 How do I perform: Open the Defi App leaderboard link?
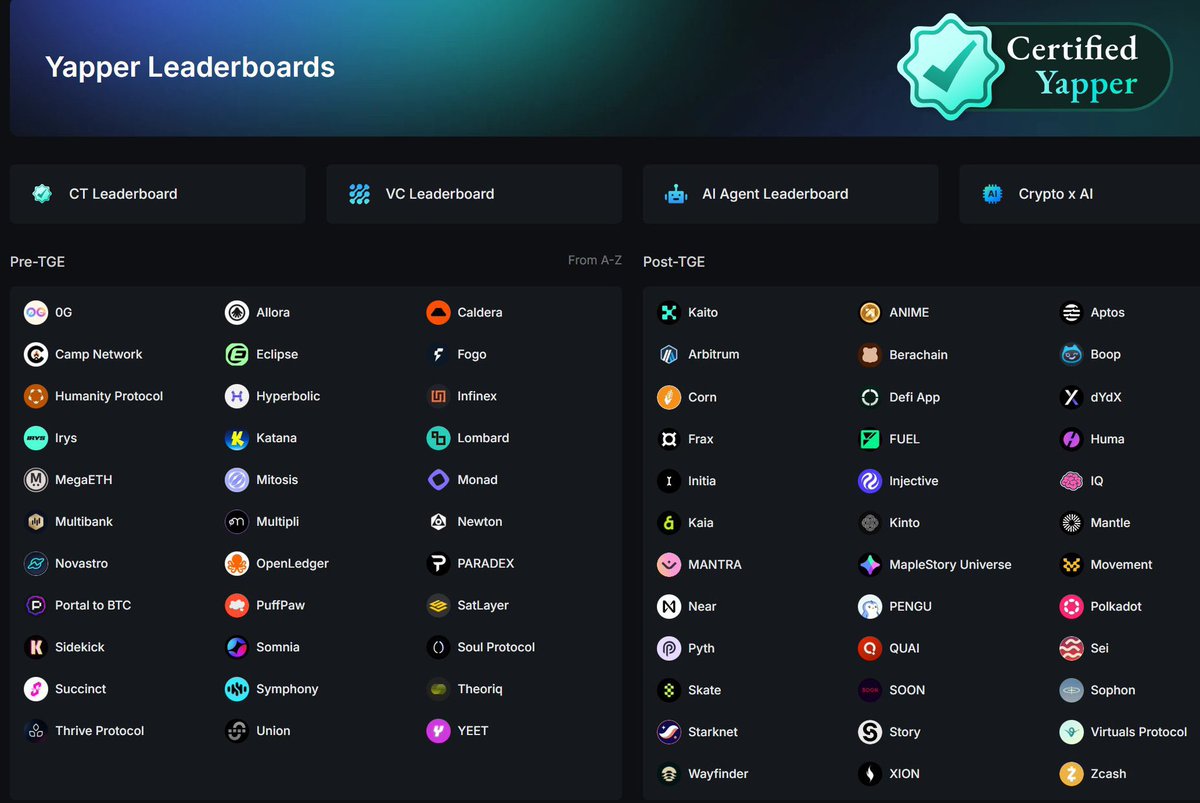tap(900, 397)
